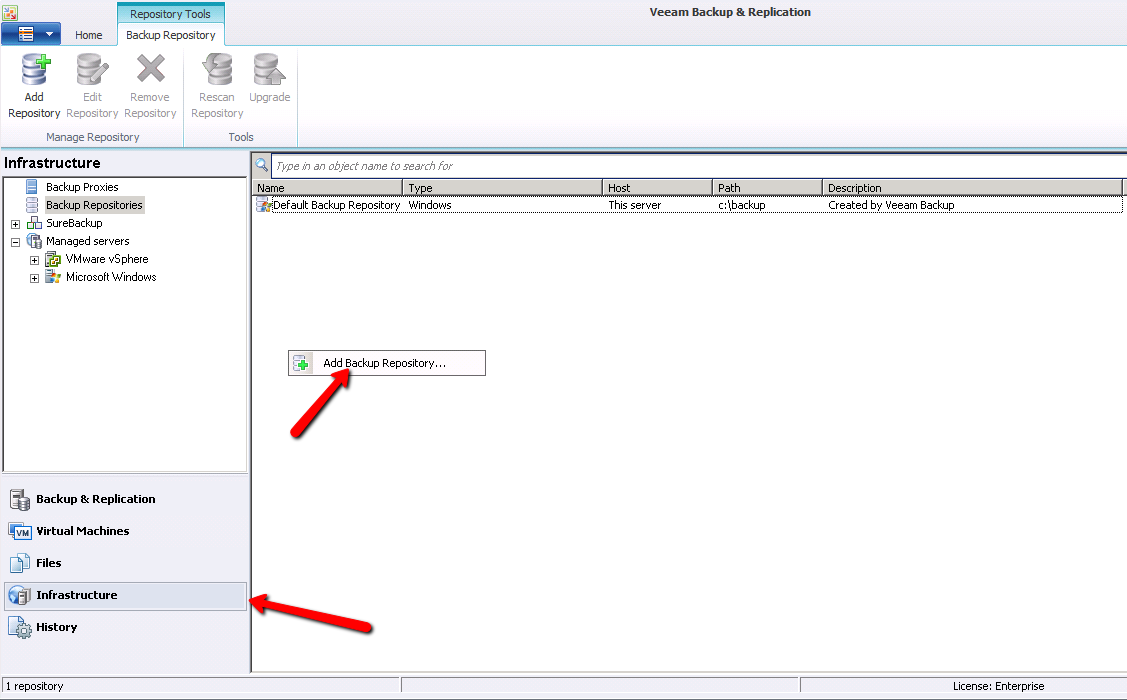The height and width of the screenshot is (700, 1127).
Task: Click the '1 repository' status bar text
Action: coord(34,686)
